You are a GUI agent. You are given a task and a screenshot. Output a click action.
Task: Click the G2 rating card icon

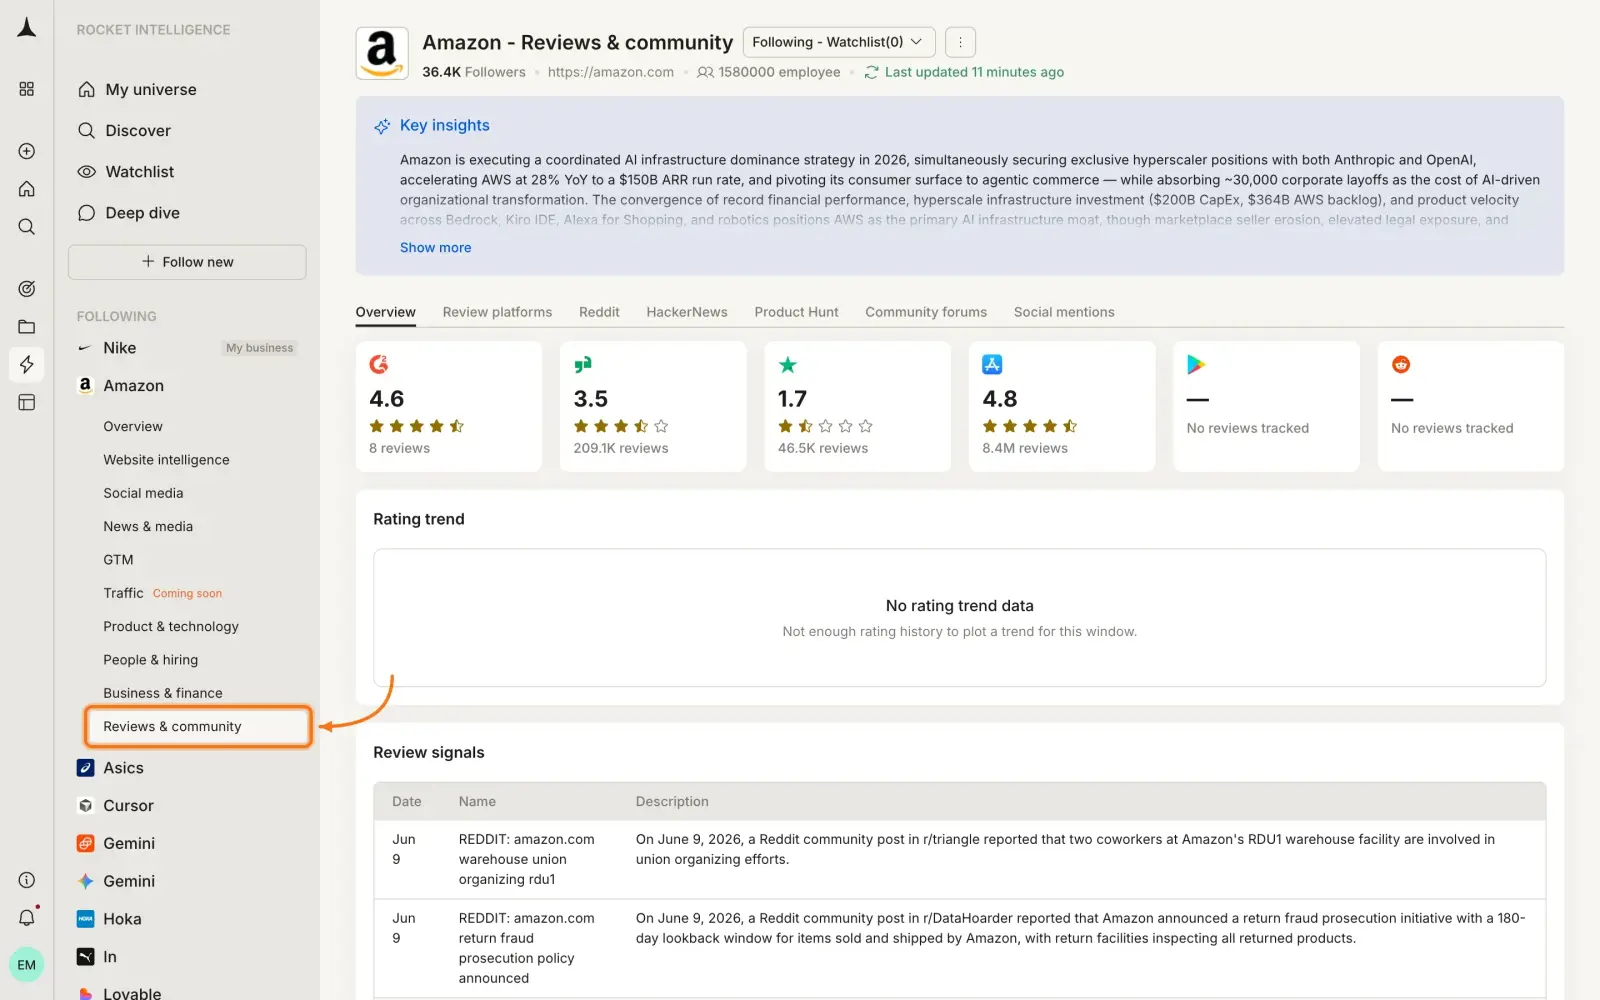click(x=379, y=365)
